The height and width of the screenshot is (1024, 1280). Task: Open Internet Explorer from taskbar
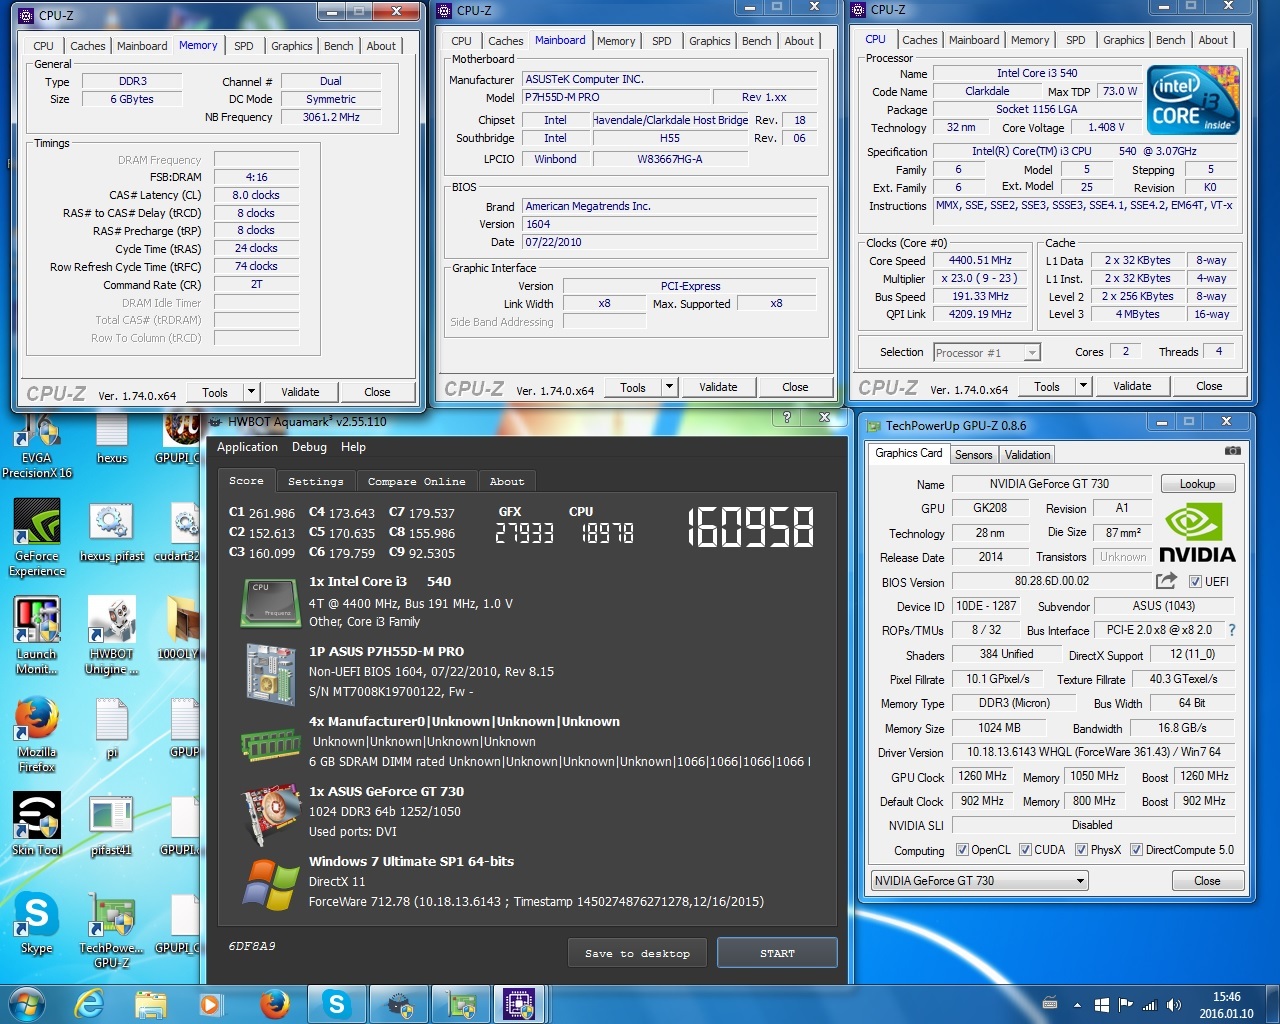point(89,1003)
